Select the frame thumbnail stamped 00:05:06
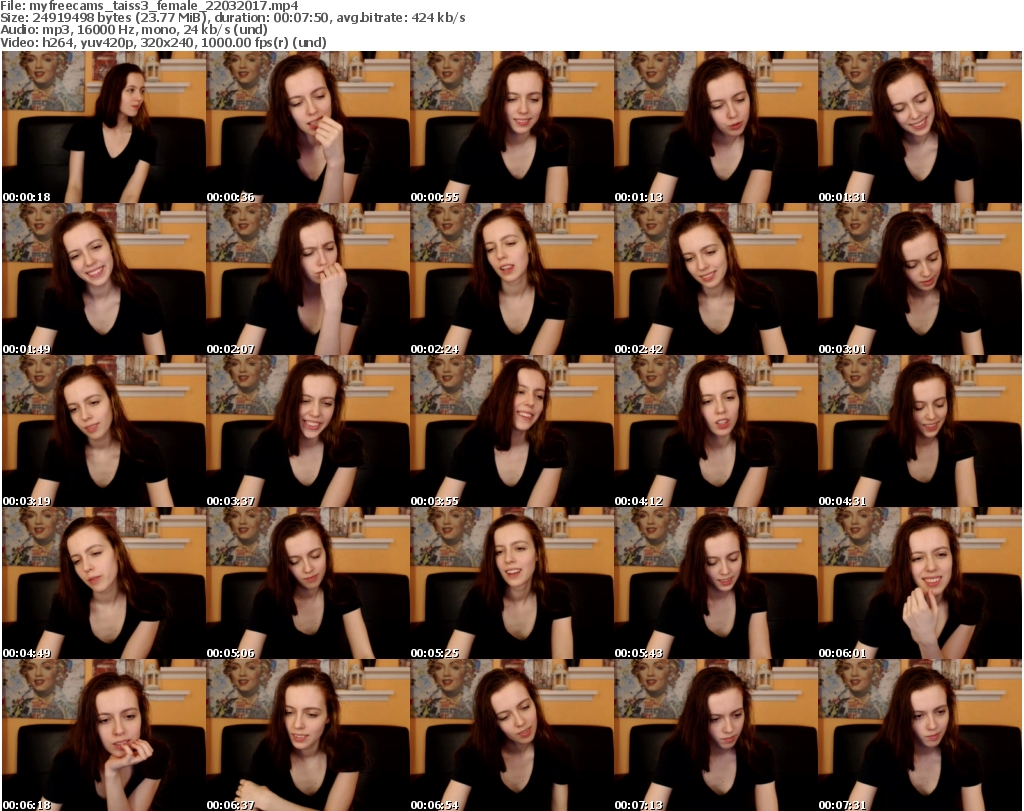 [308, 584]
